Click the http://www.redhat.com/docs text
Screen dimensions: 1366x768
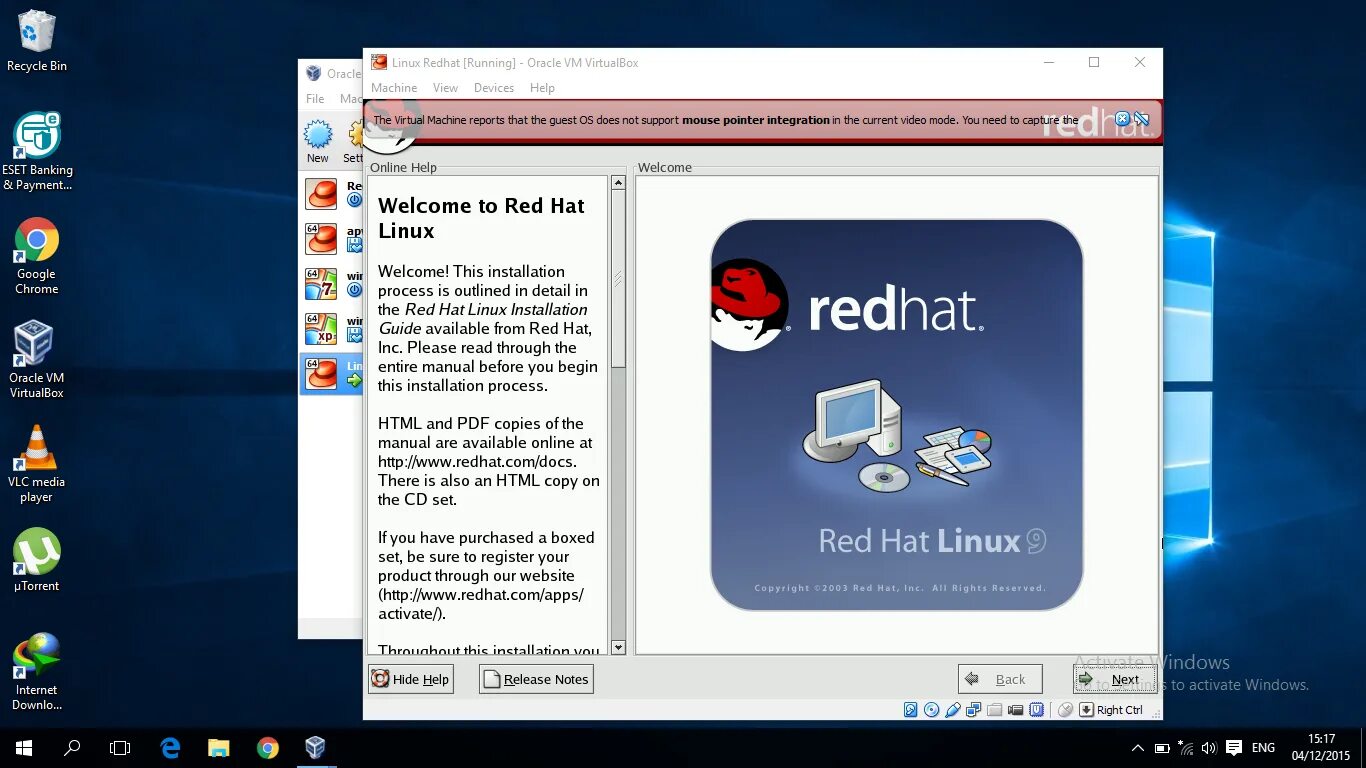tap(476, 461)
